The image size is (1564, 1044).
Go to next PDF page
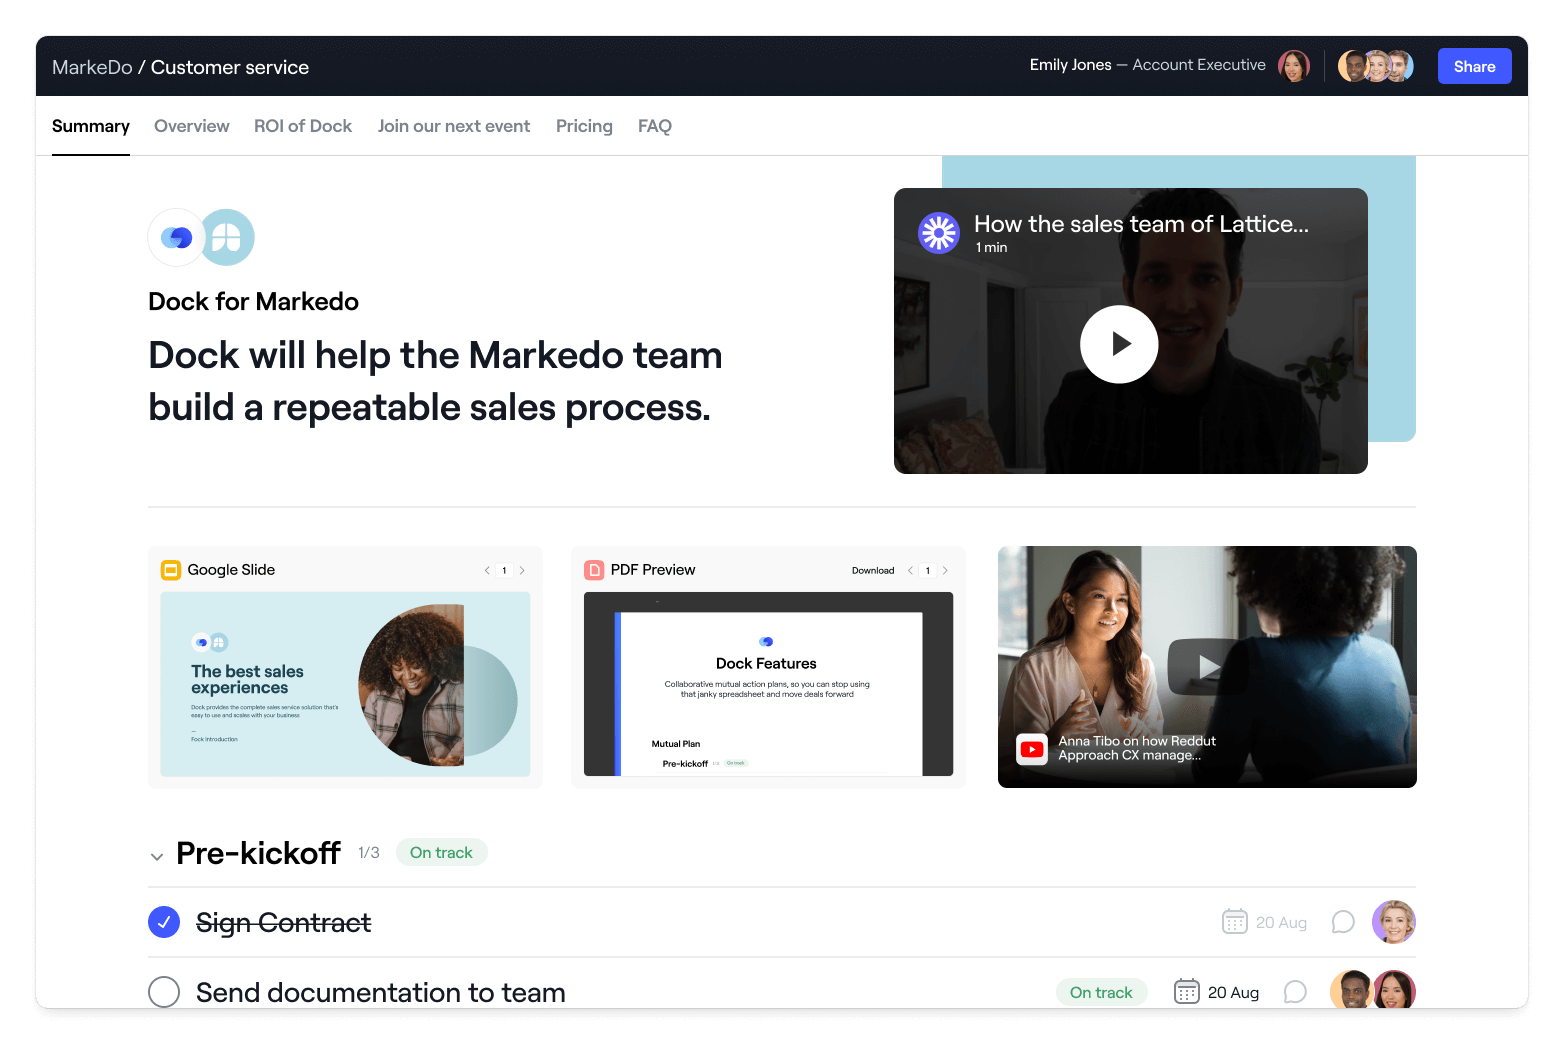pos(945,570)
